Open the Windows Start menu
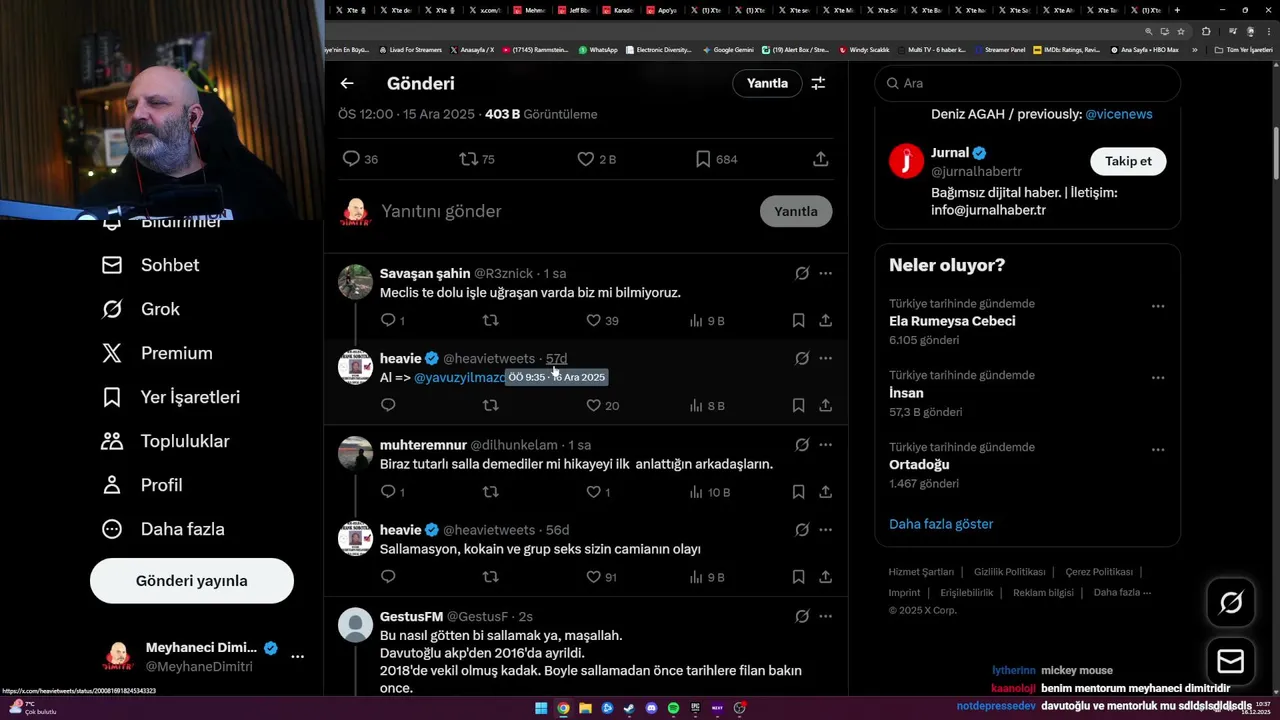This screenshot has height=720, width=1280. click(541, 708)
